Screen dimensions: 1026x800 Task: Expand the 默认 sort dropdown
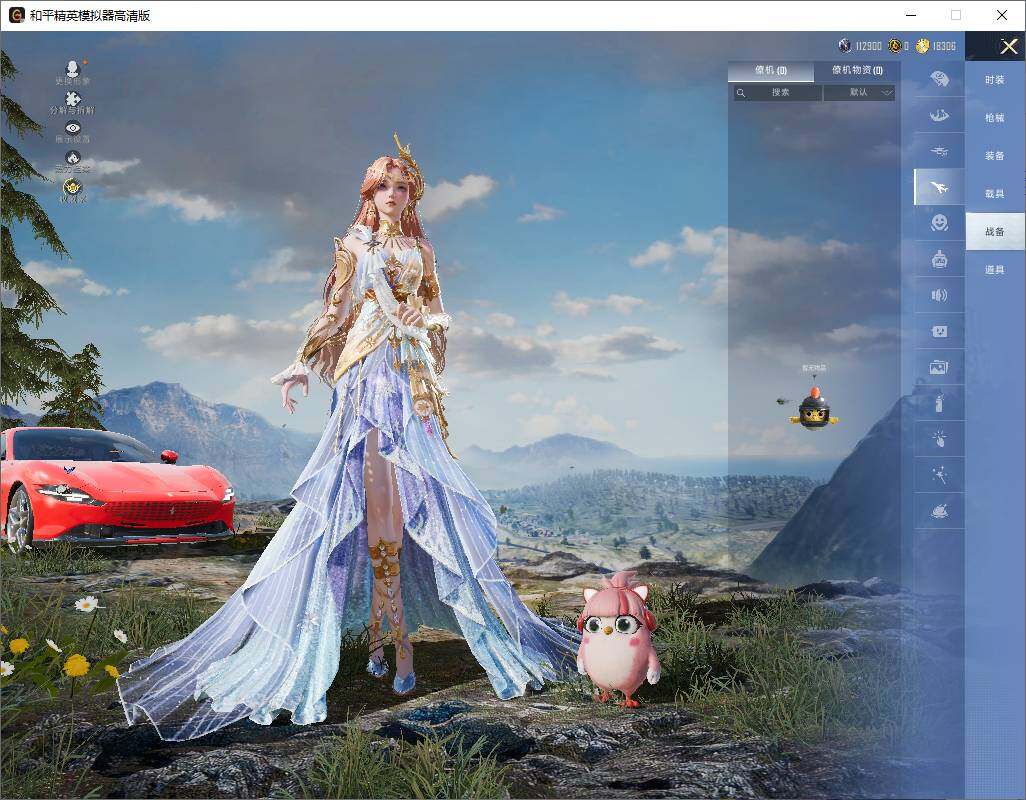click(x=859, y=93)
